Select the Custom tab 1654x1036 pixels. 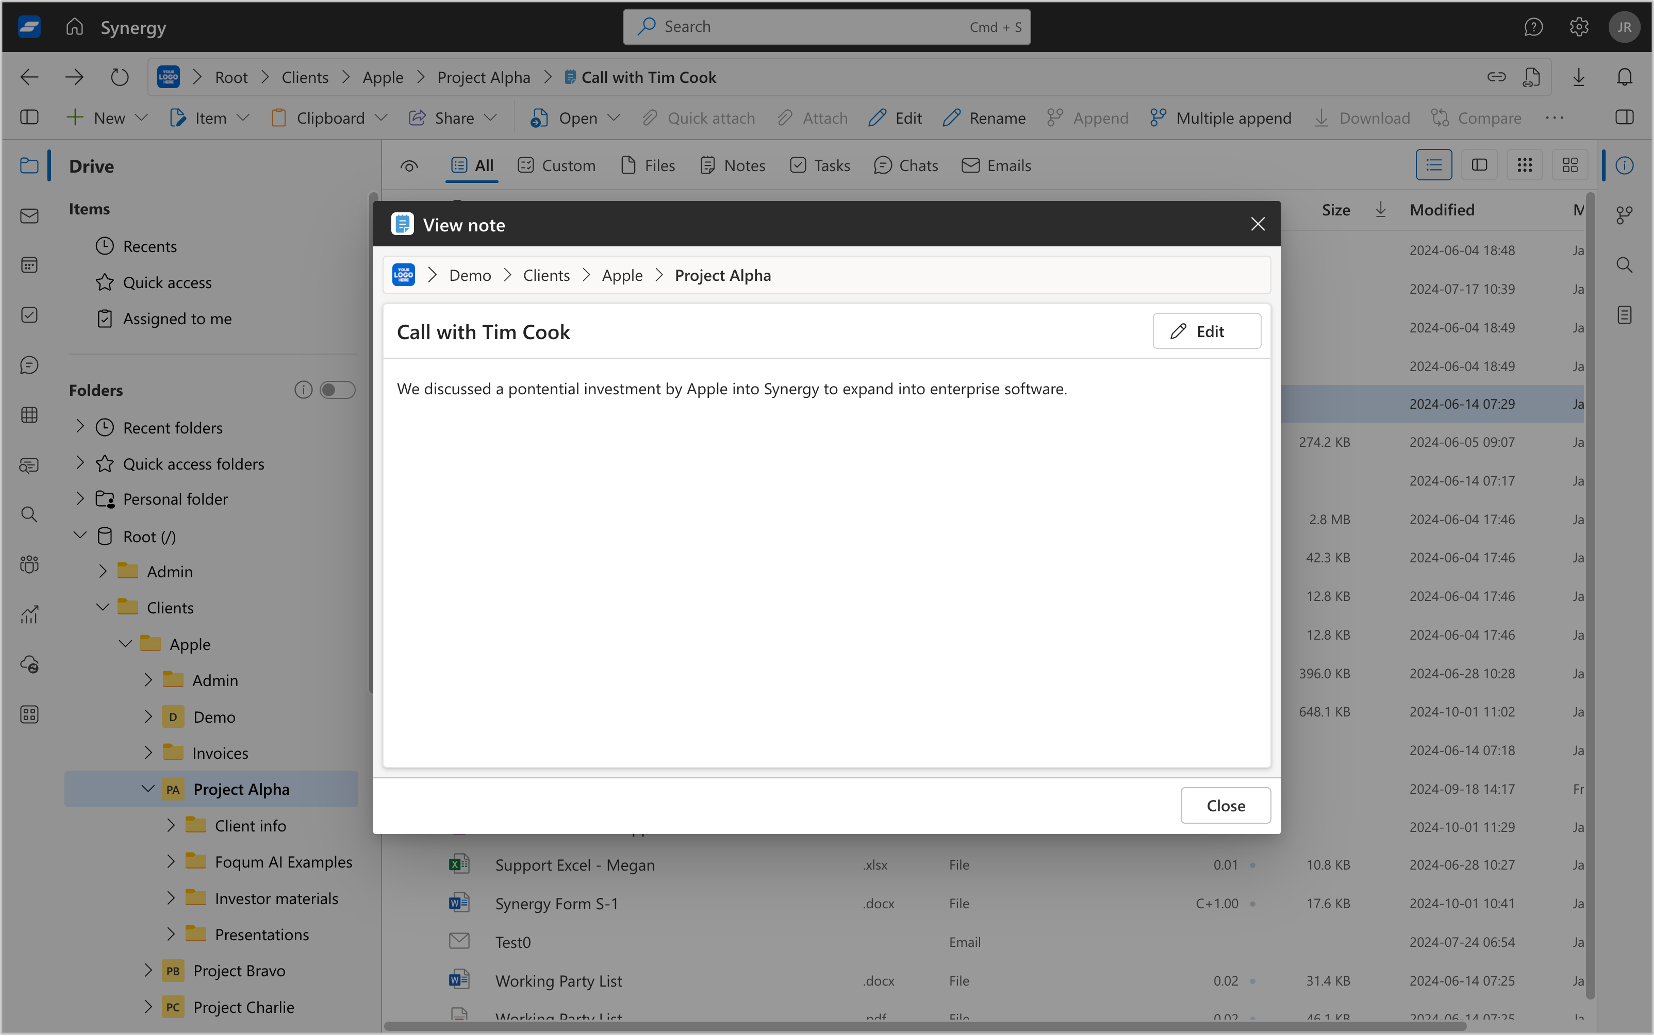pos(556,166)
